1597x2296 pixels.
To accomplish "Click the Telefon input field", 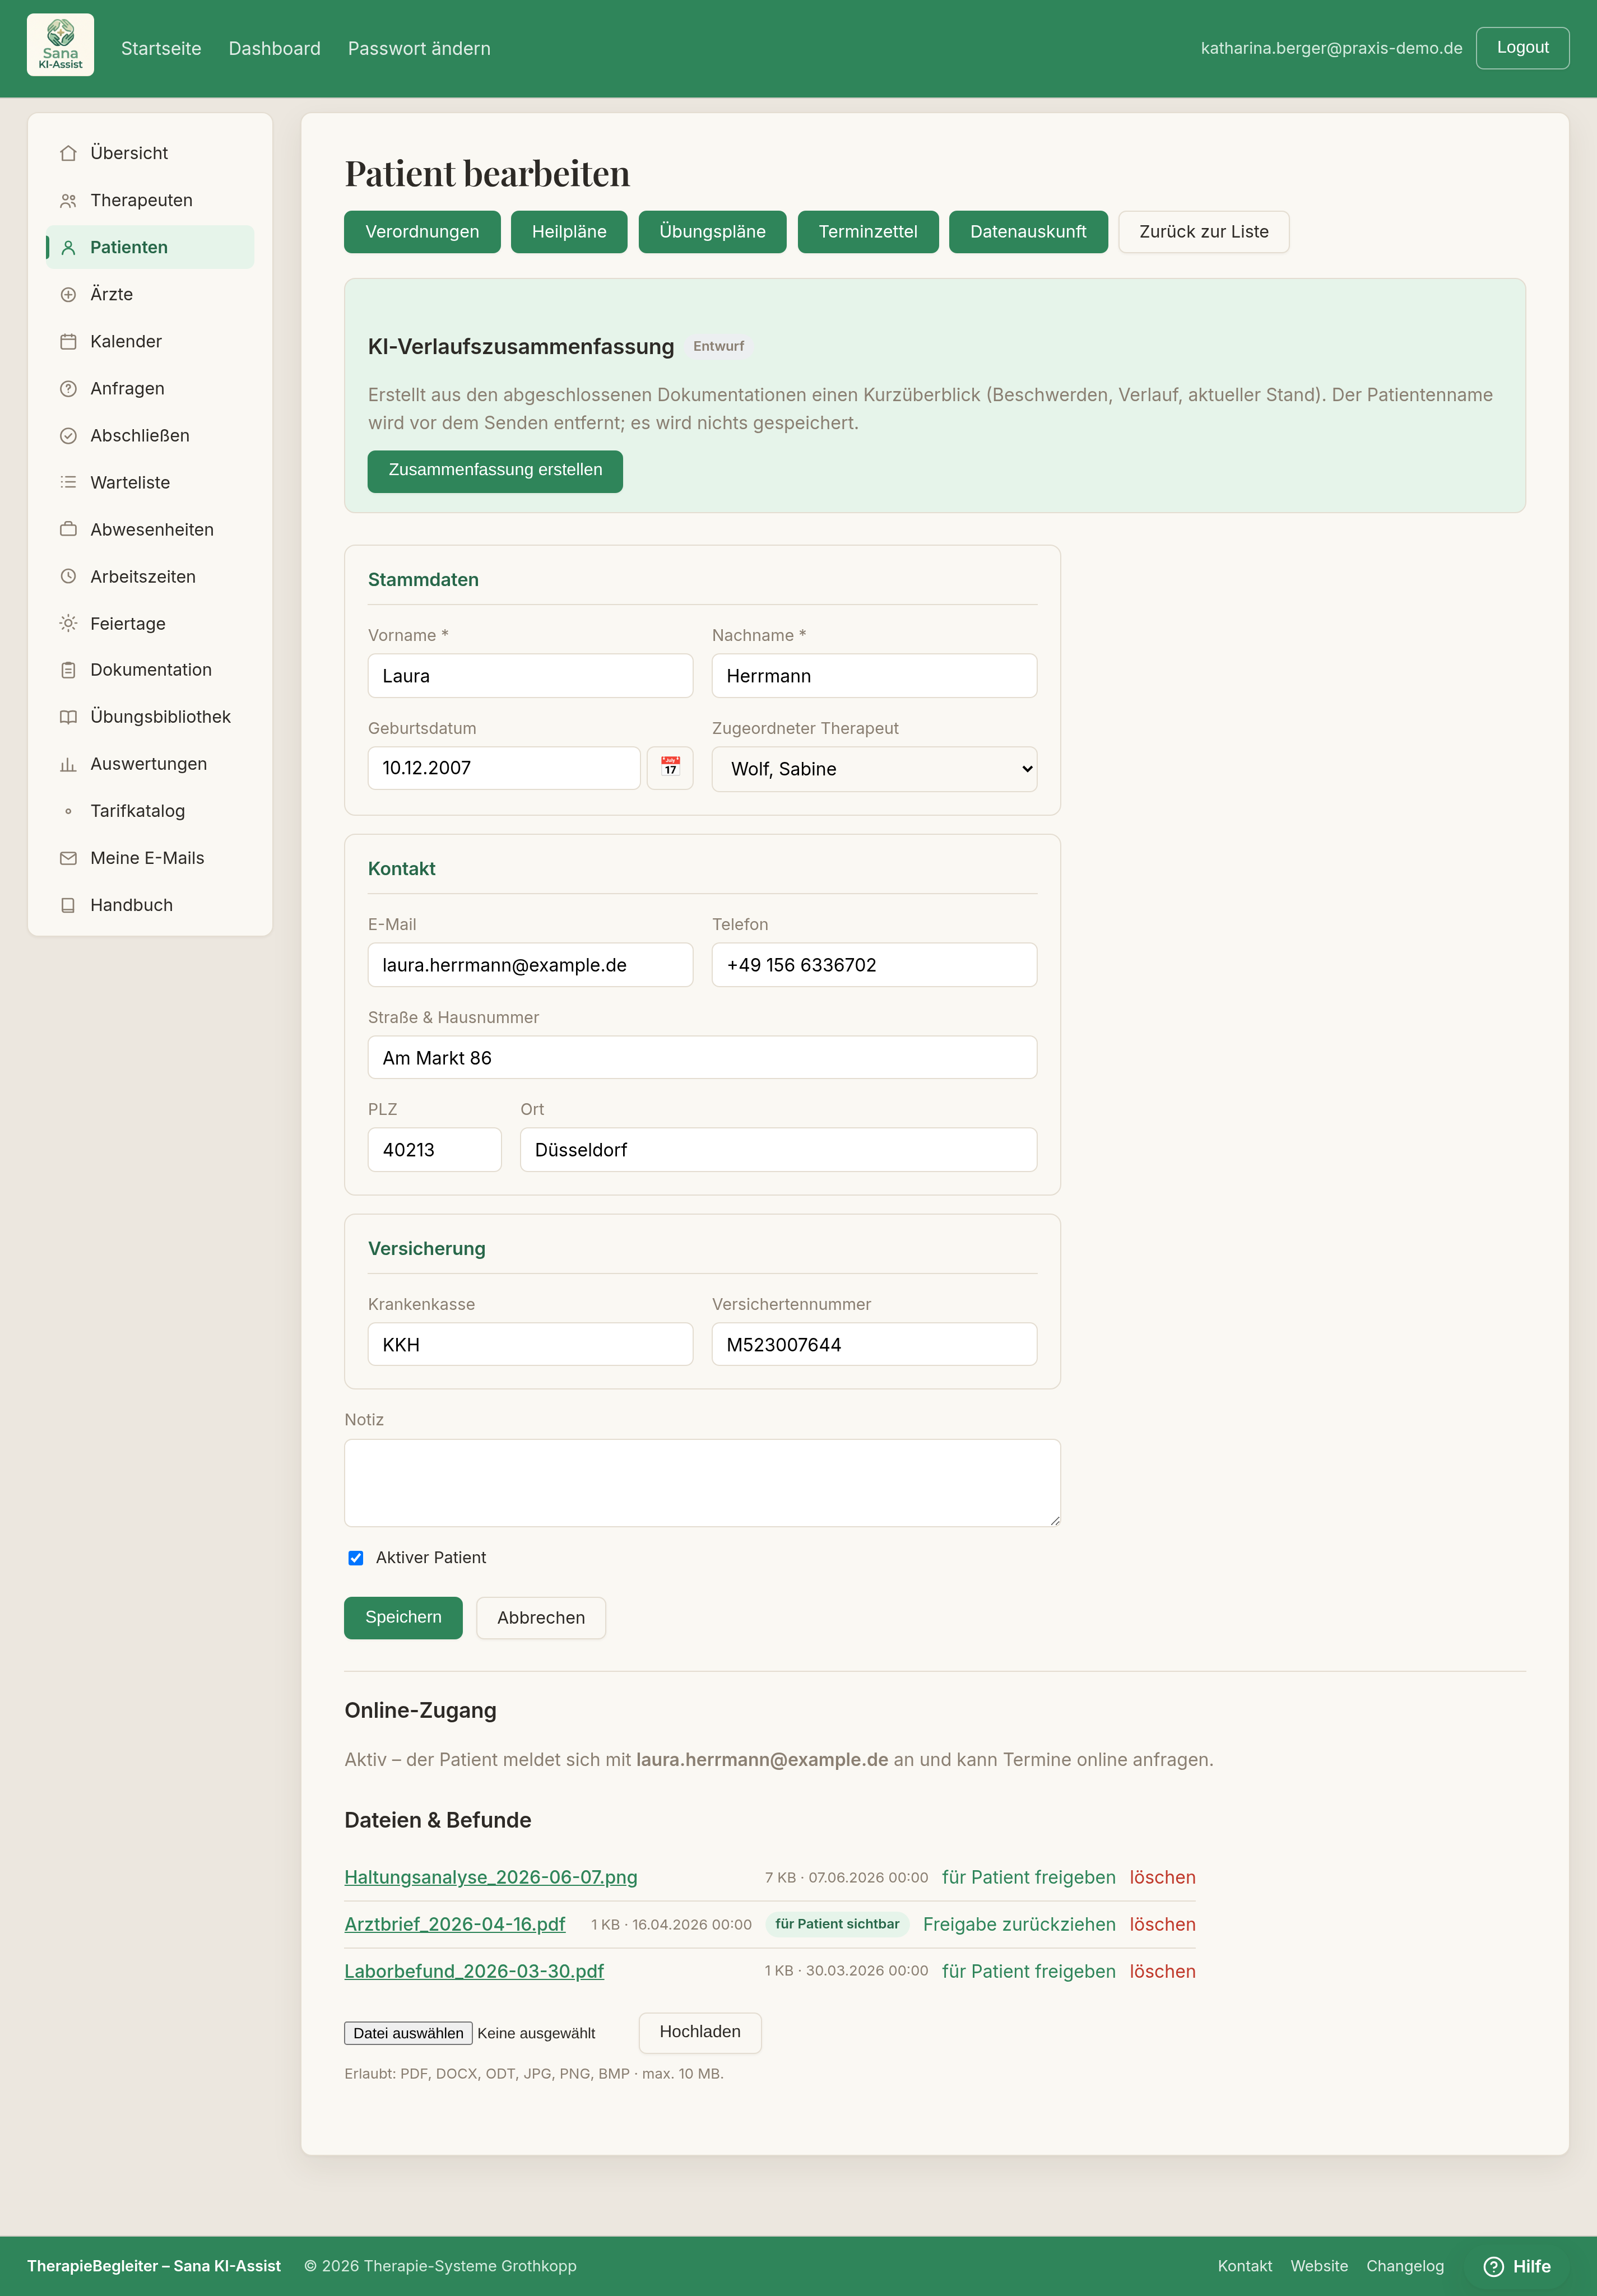I will click(x=874, y=965).
